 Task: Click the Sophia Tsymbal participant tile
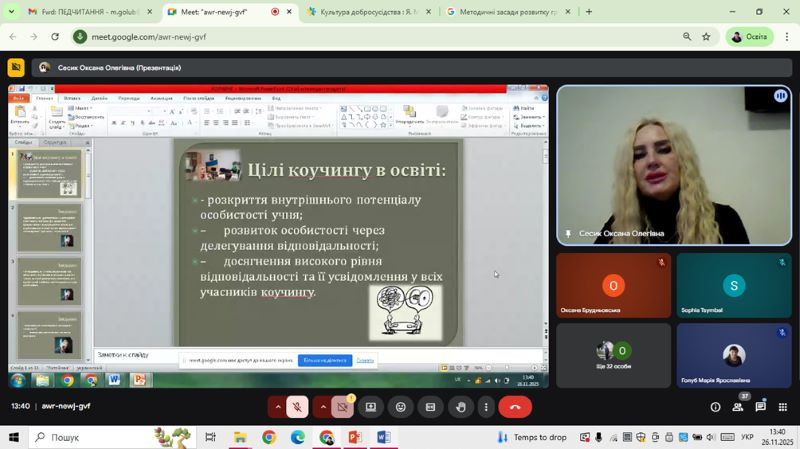point(733,286)
